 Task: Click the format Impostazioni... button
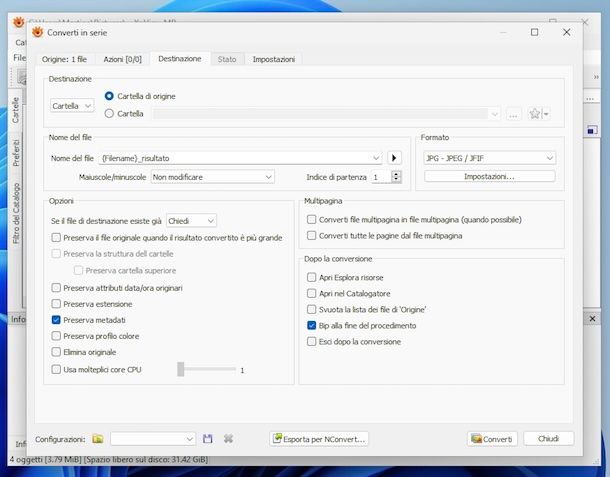tap(489, 176)
